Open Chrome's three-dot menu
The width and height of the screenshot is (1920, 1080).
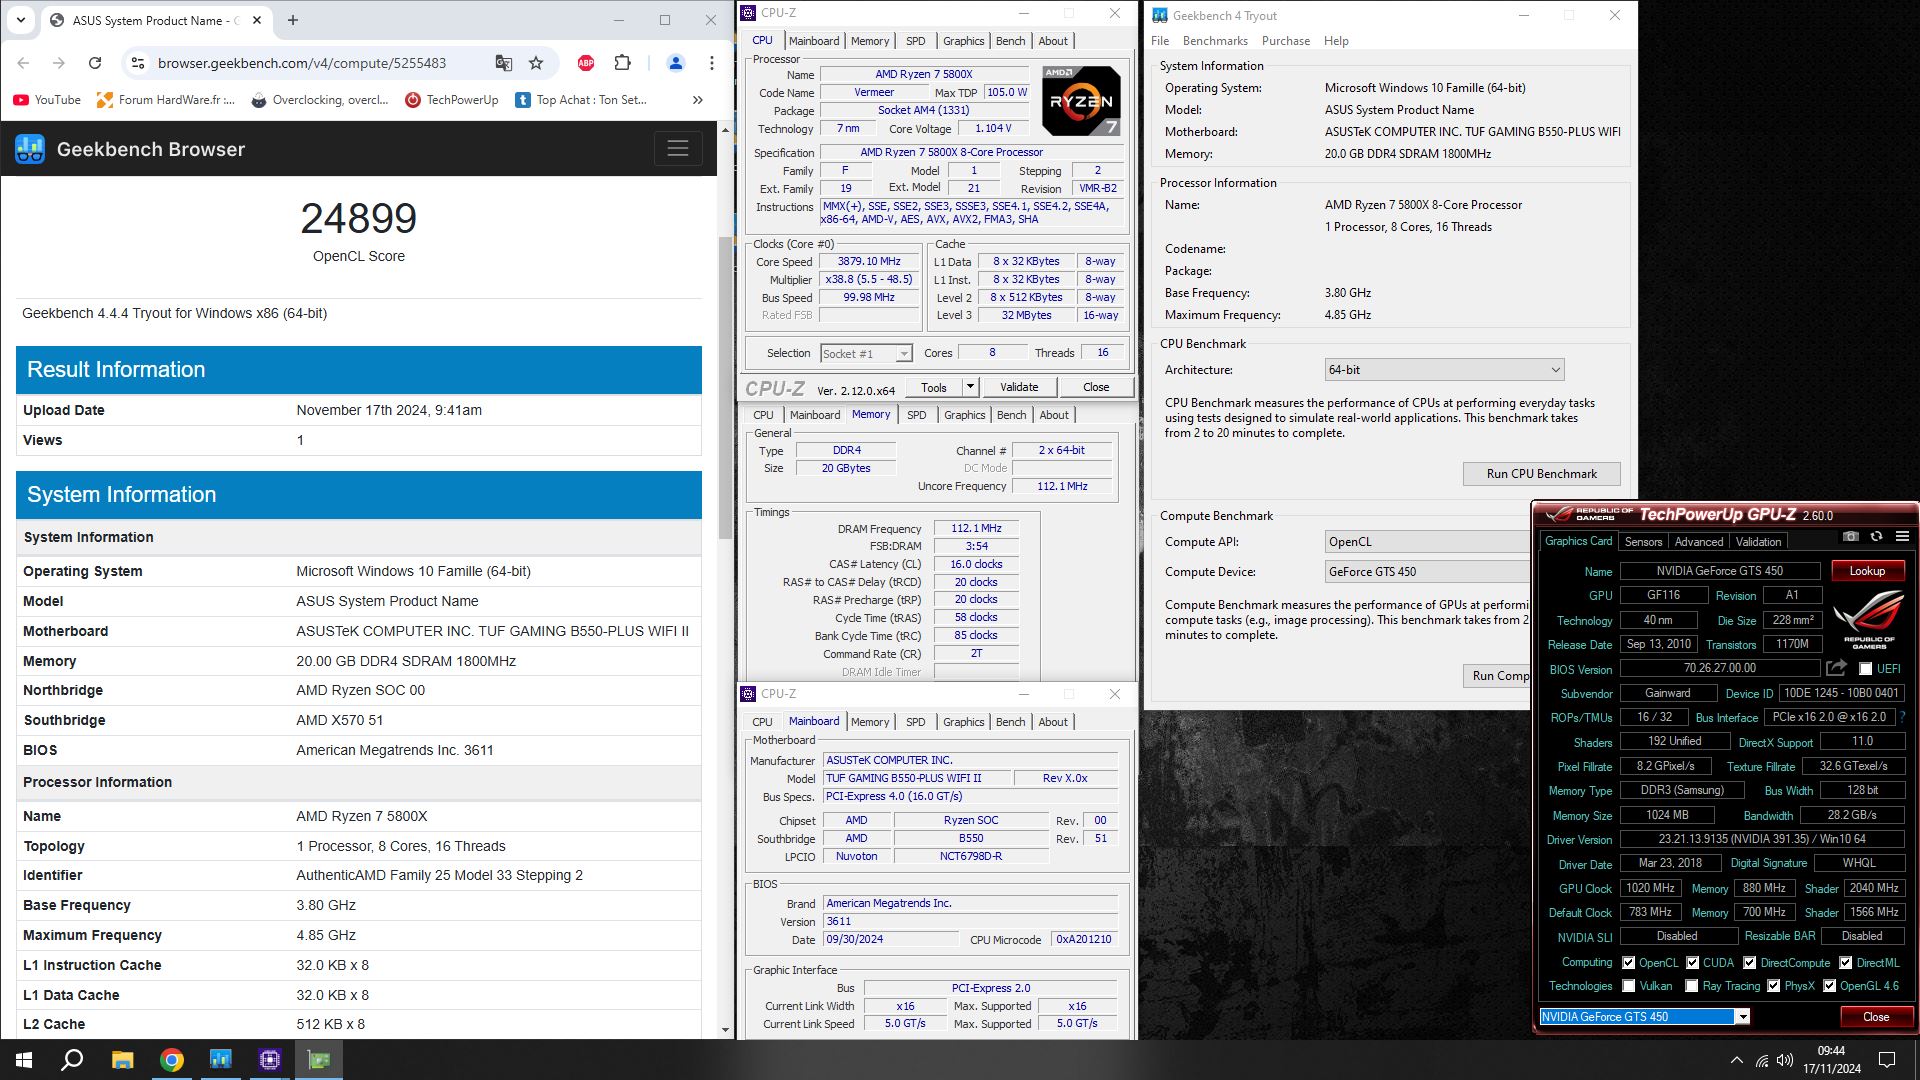tap(712, 63)
